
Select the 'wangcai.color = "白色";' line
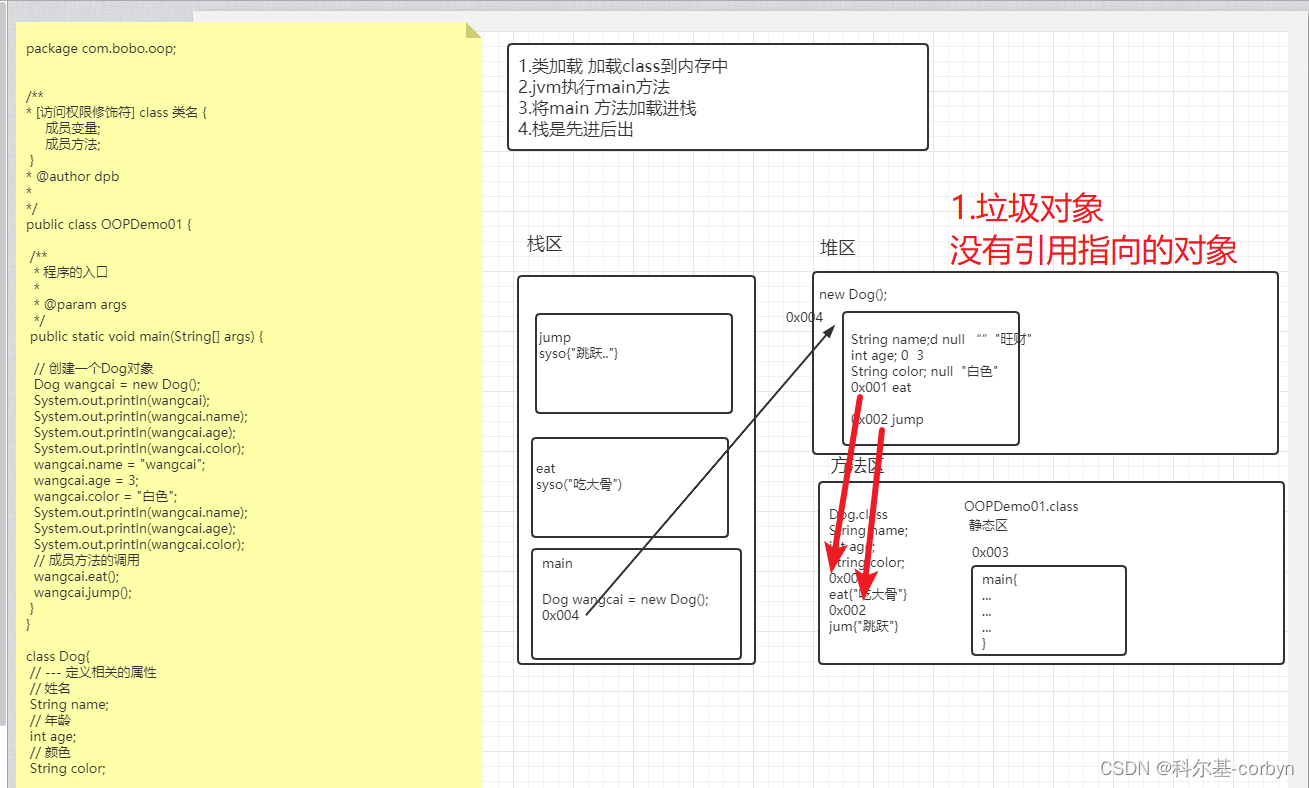coord(105,496)
